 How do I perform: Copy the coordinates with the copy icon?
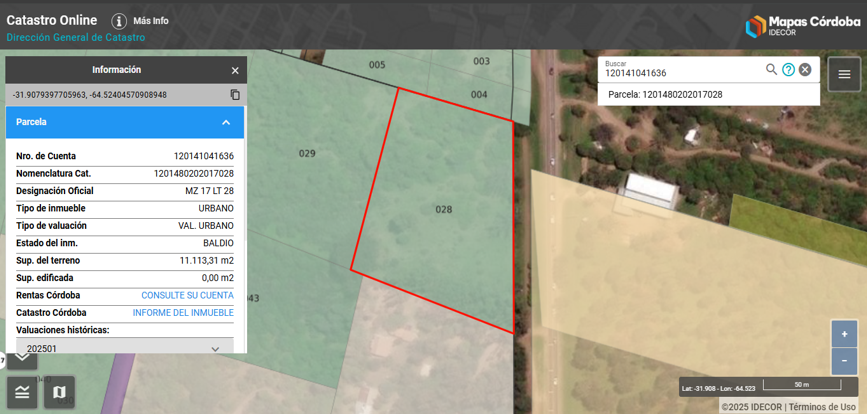[x=235, y=95]
